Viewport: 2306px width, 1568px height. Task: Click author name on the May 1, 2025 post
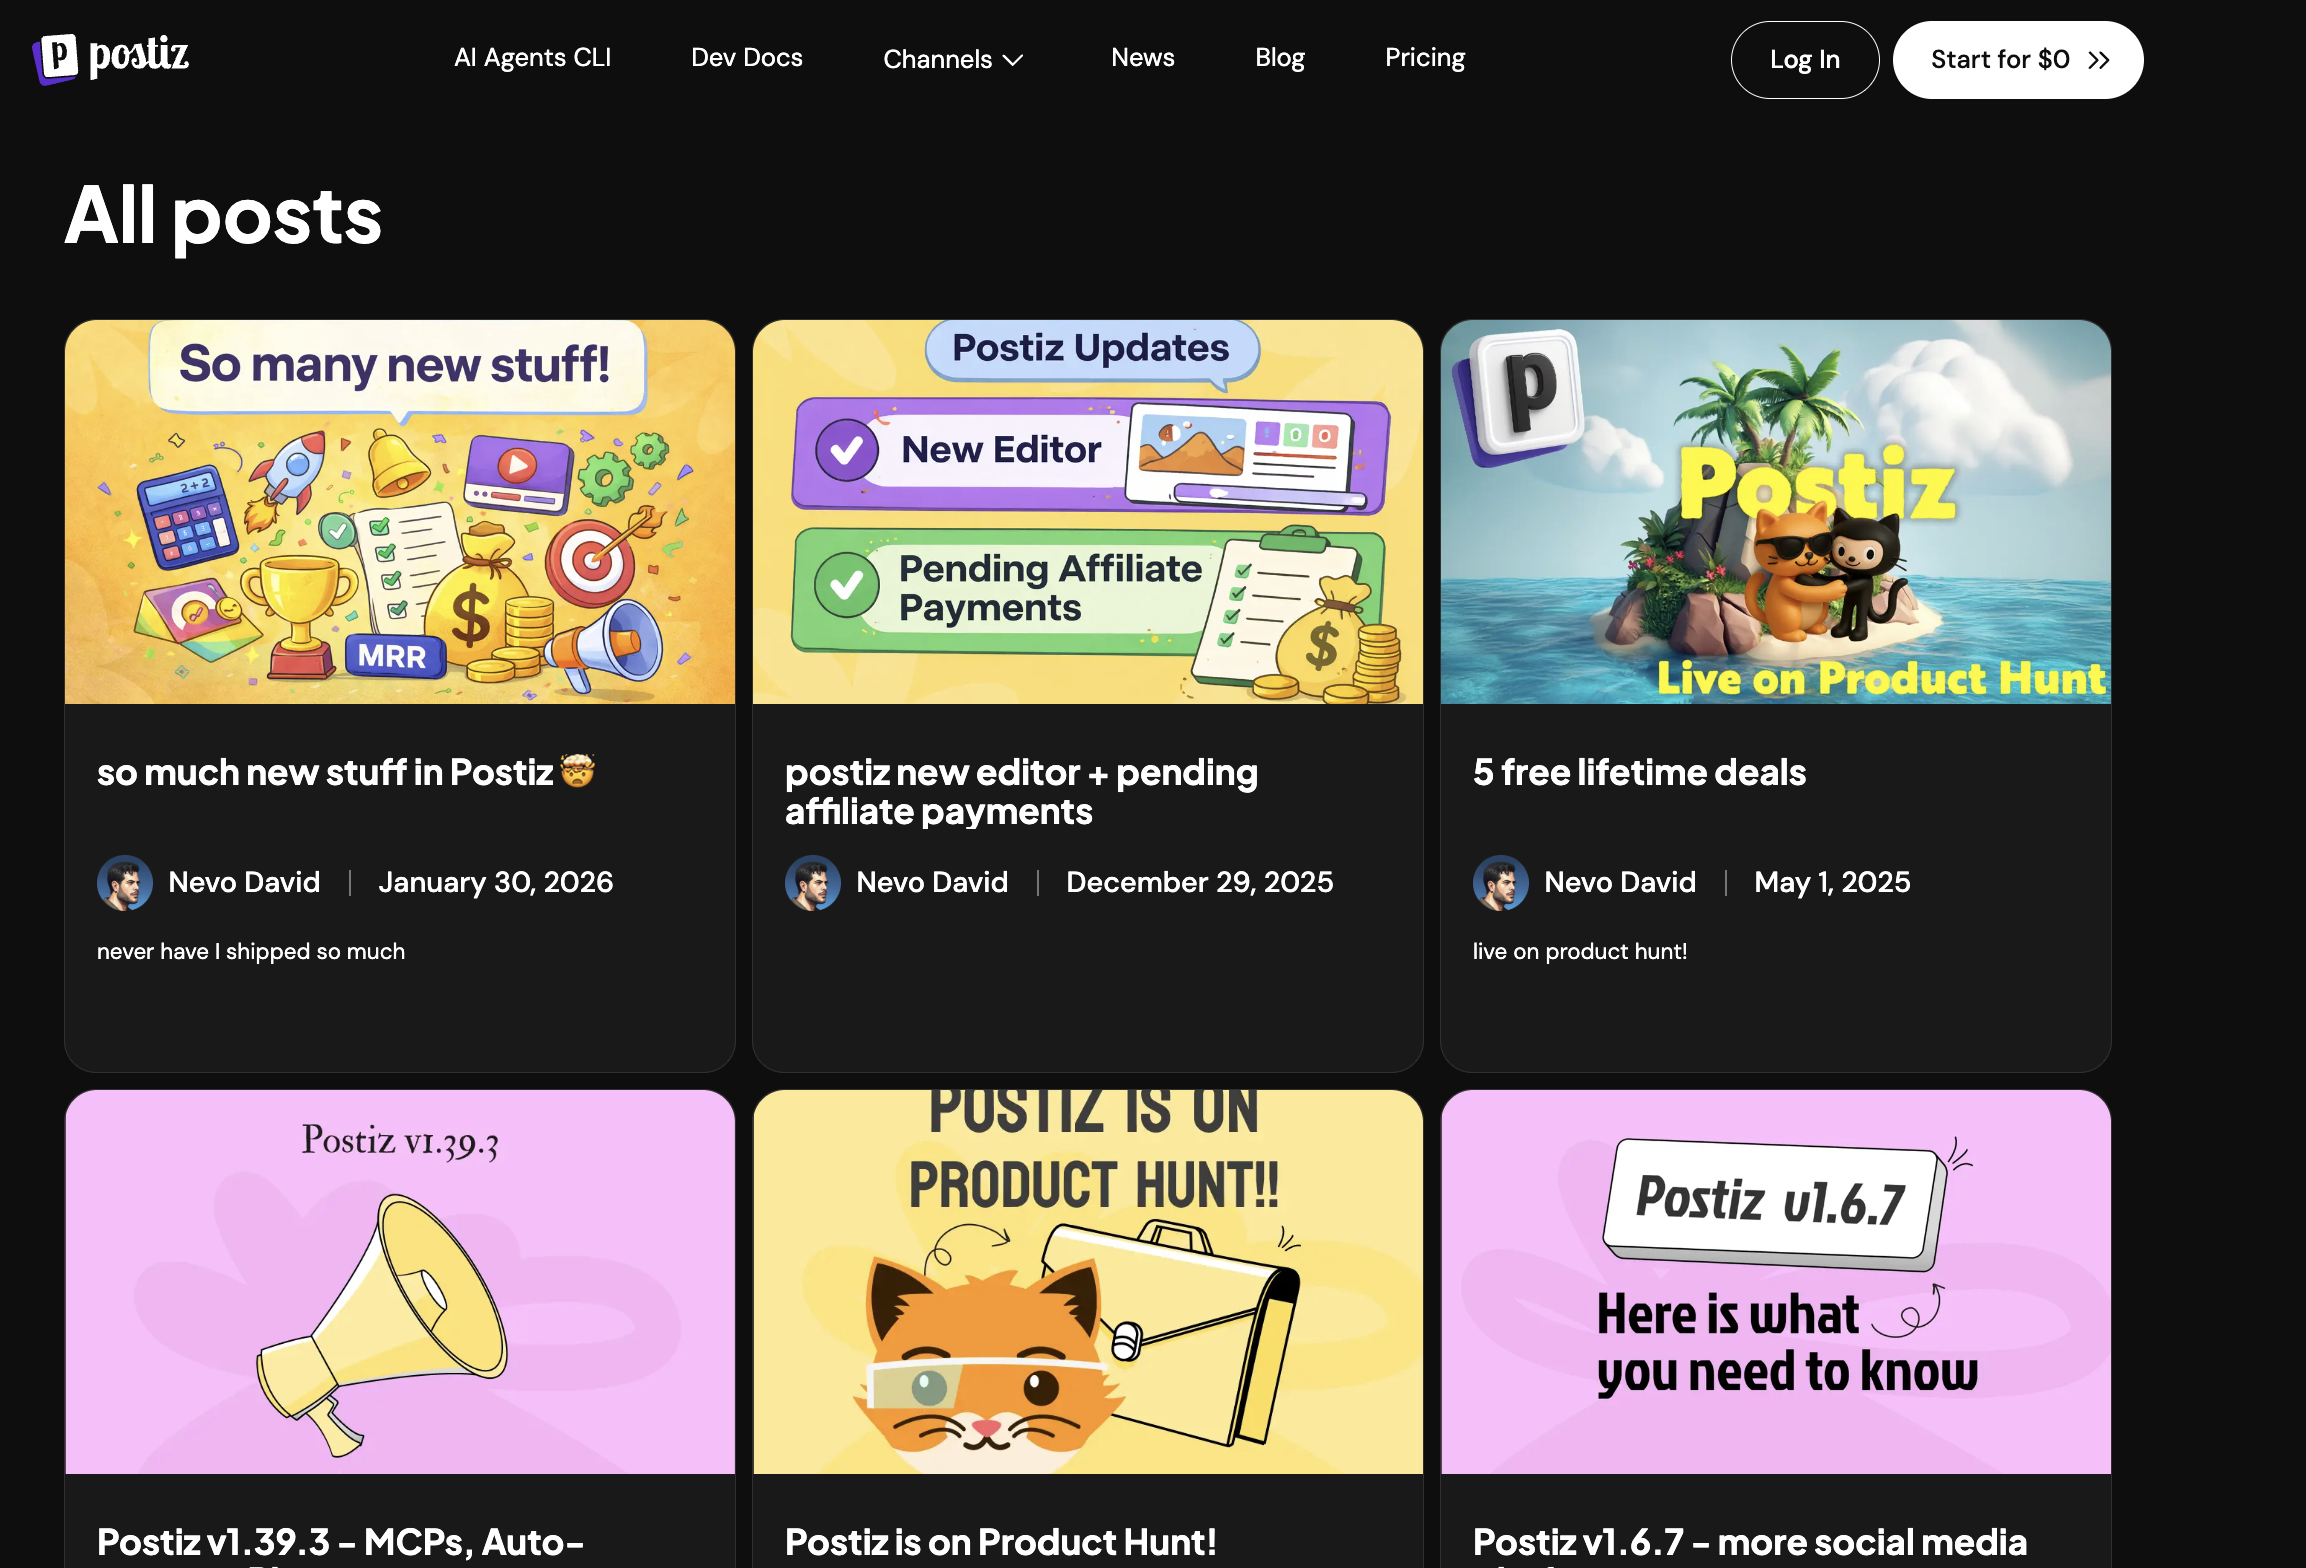coord(1620,882)
